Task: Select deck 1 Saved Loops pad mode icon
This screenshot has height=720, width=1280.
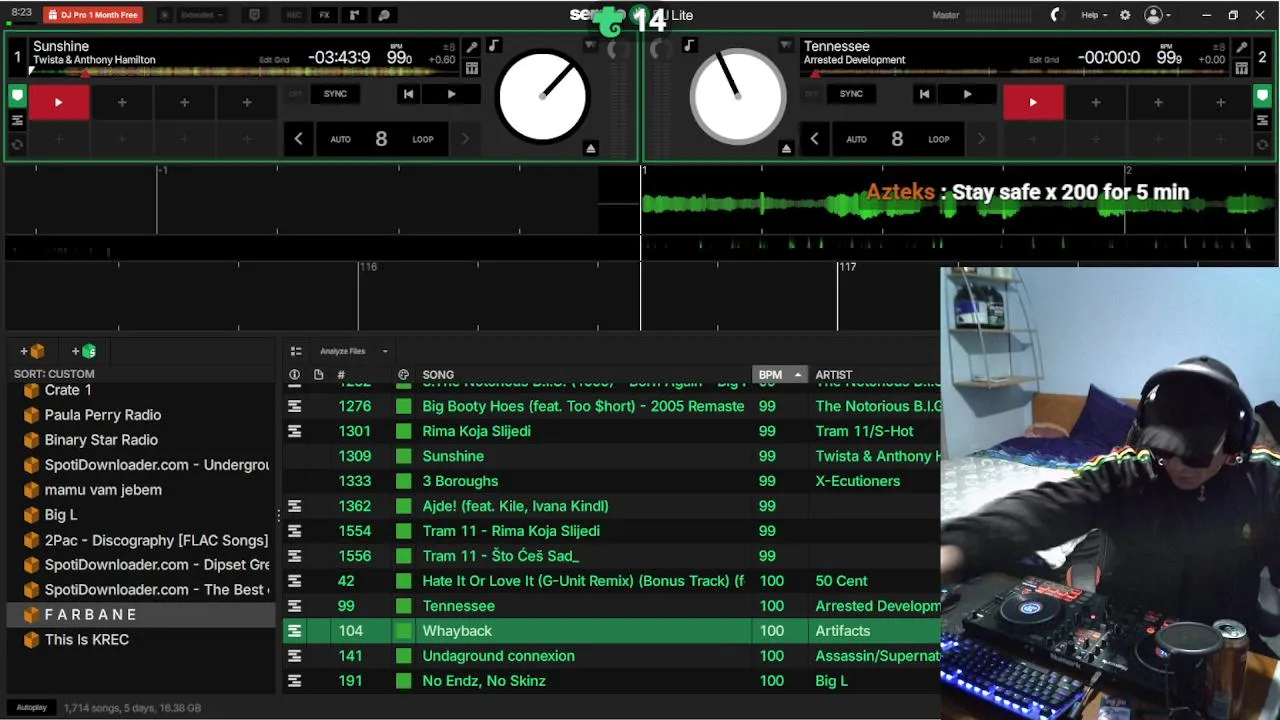Action: click(x=17, y=121)
